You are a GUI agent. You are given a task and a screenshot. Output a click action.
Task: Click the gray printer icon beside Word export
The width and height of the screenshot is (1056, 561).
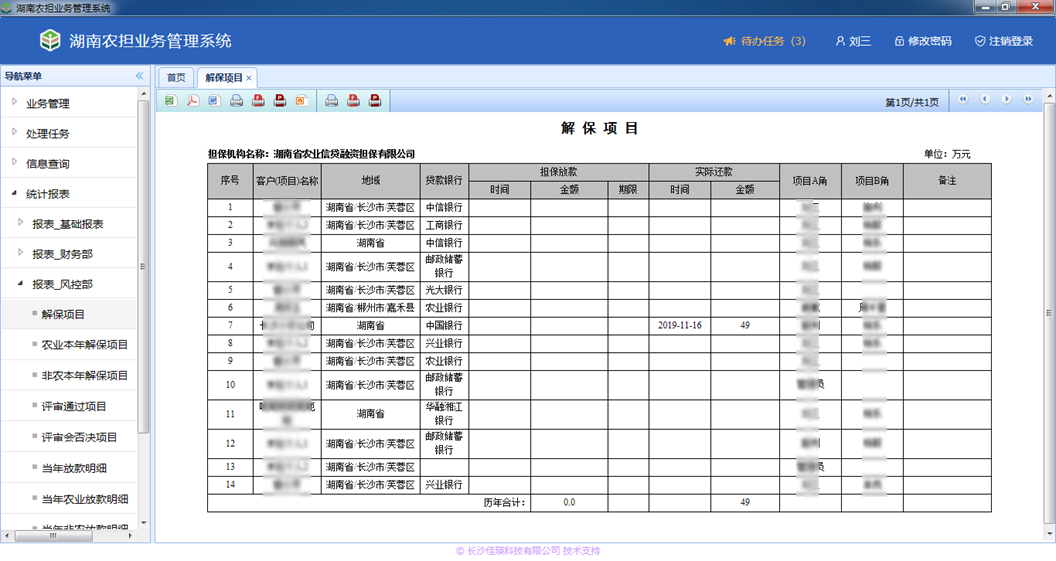[236, 101]
